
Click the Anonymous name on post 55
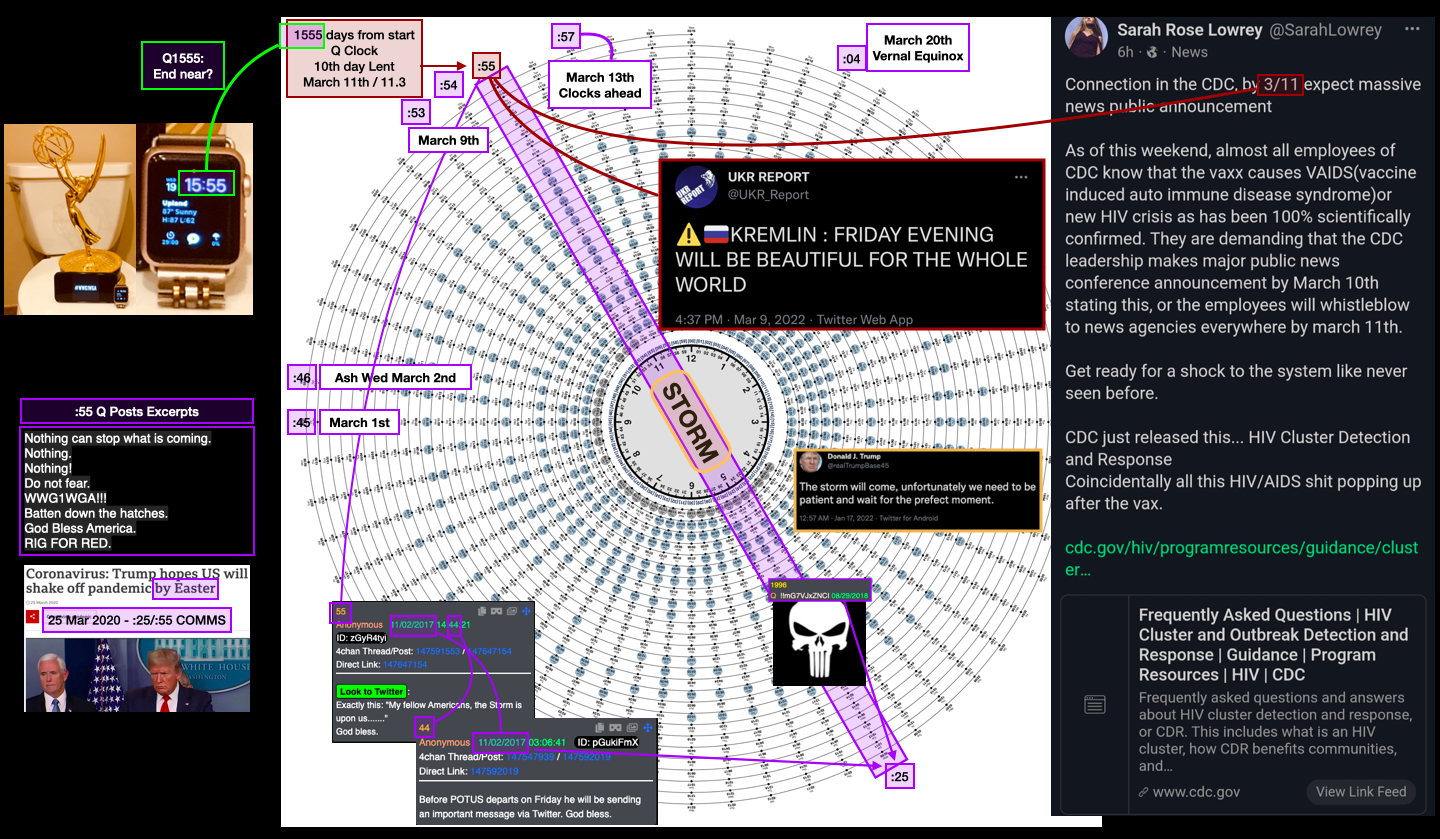point(359,625)
